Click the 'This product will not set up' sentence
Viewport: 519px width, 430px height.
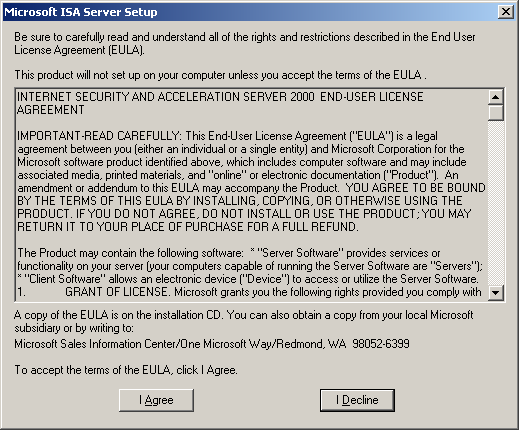pyautogui.click(x=220, y=75)
